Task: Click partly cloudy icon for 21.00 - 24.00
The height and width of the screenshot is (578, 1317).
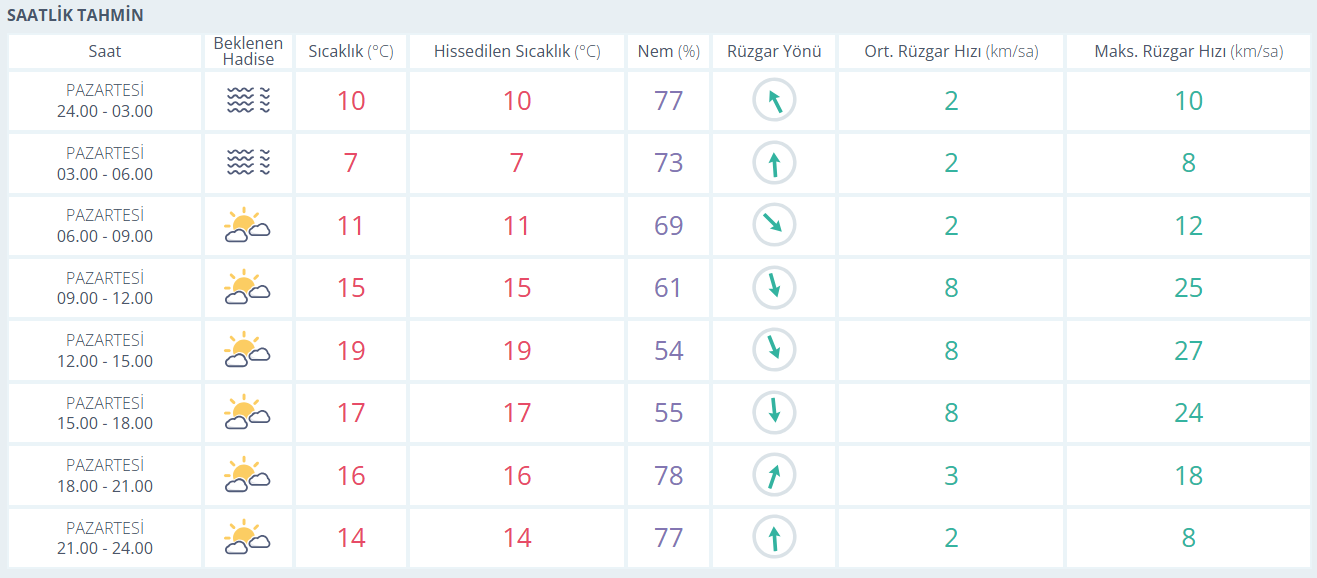Action: click(x=248, y=537)
